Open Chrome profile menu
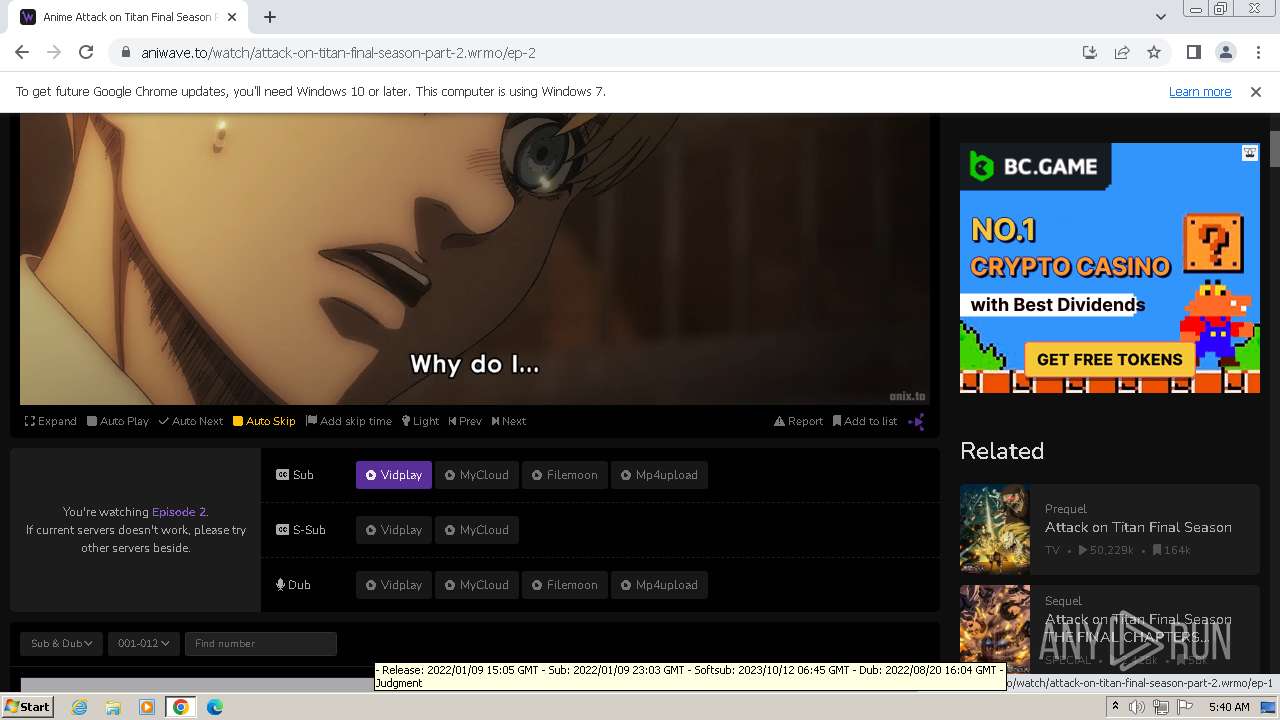 1225,53
